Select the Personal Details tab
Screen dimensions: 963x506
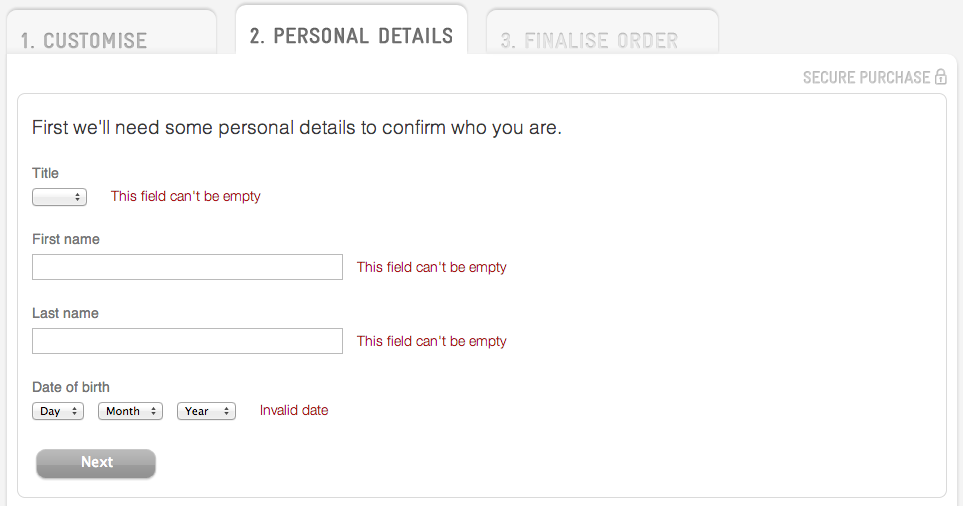[351, 36]
